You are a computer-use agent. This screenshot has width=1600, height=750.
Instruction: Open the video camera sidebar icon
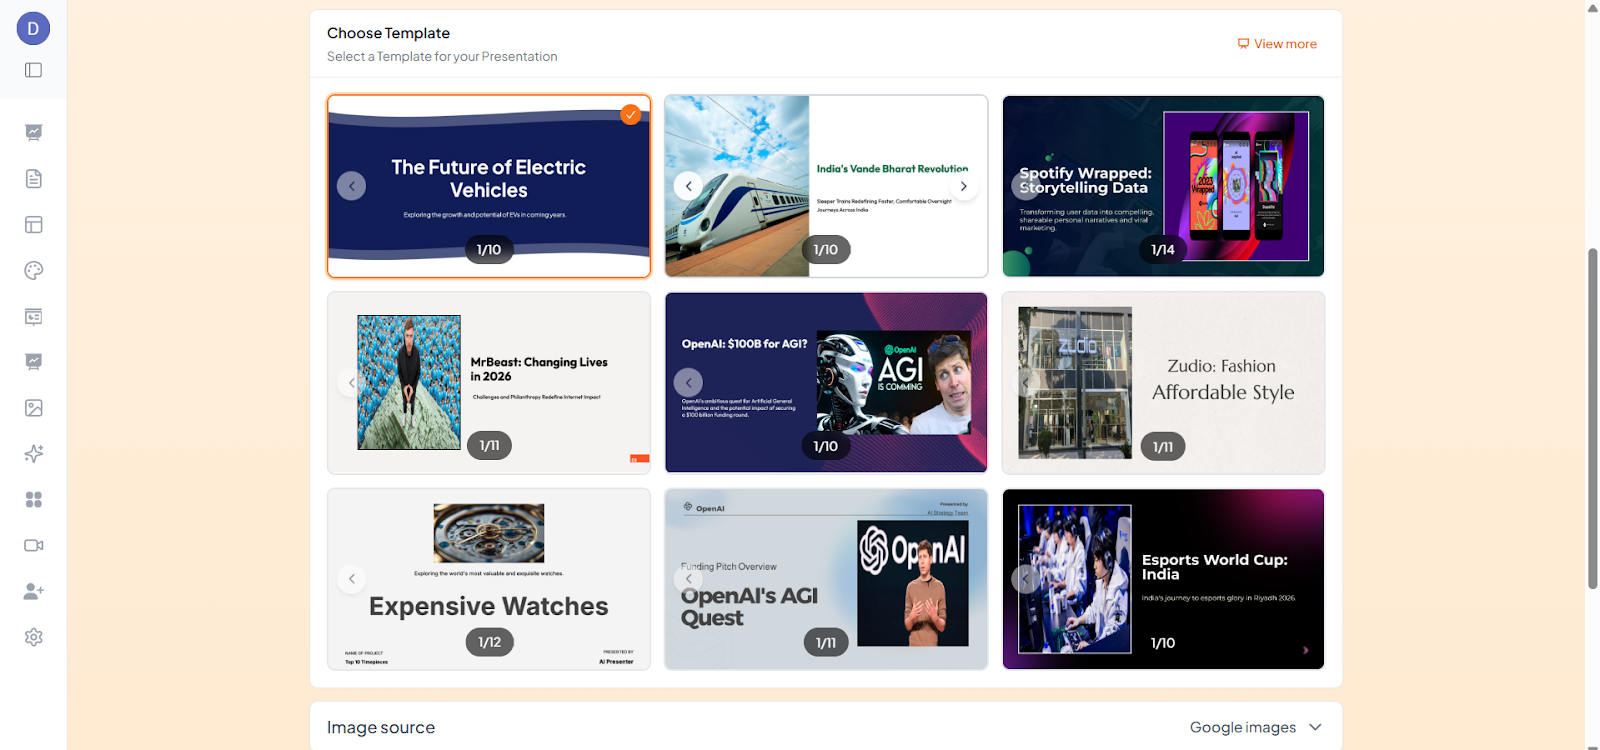coord(33,546)
